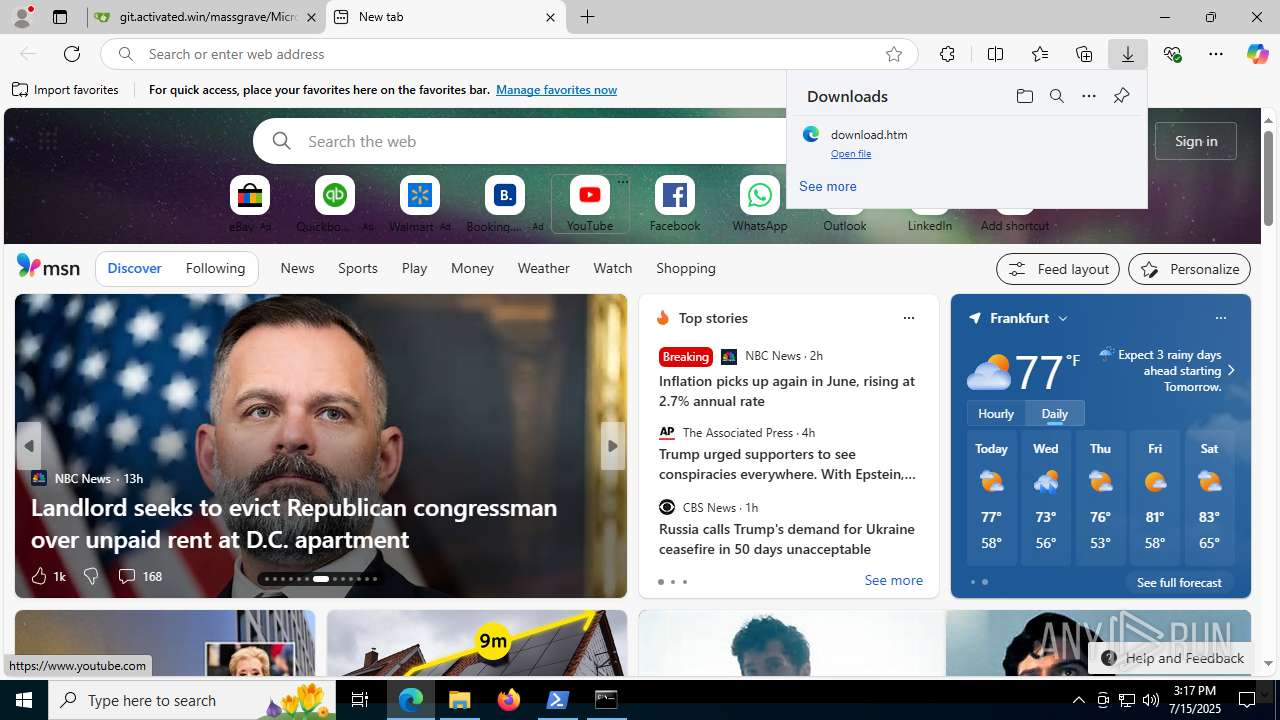The height and width of the screenshot is (720, 1280).
Task: Open News section
Action: click(297, 268)
